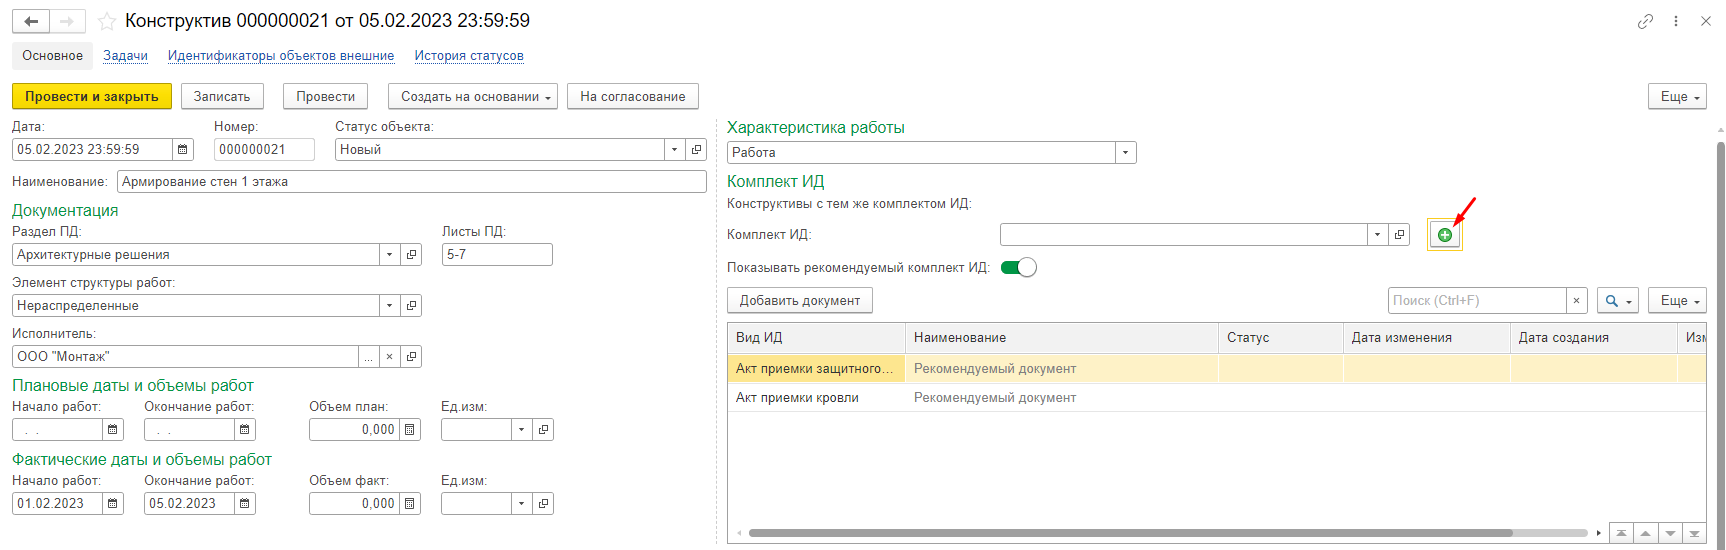Open calculator for Объем план field
Screen dimensions: 1726x550
point(410,430)
